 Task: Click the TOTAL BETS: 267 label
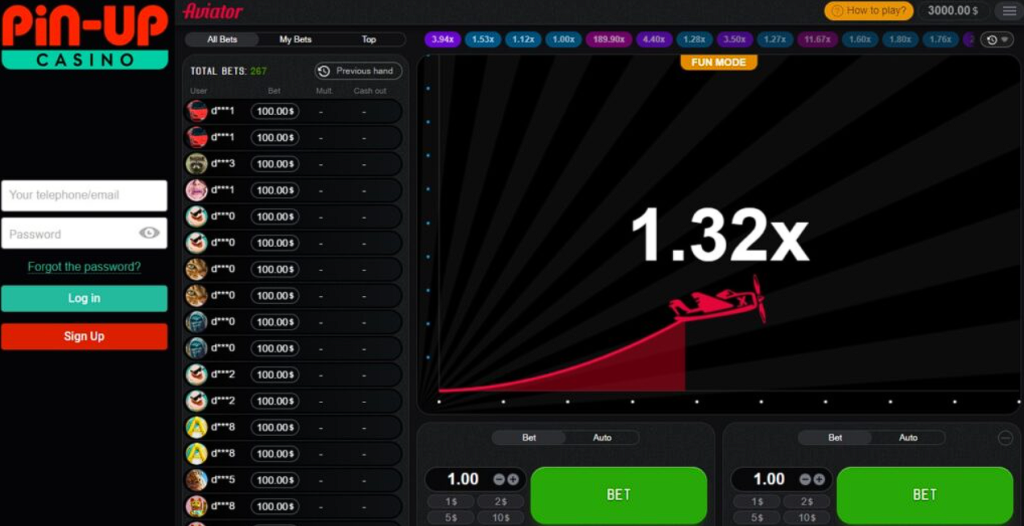point(229,71)
